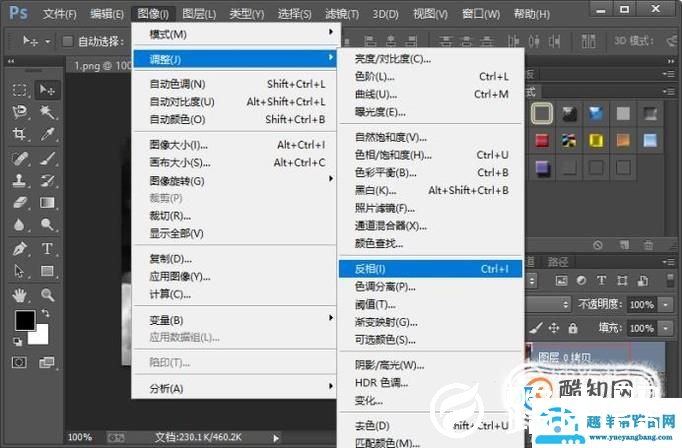Select the Horizontal Type tool
The width and height of the screenshot is (682, 448).
[47, 249]
